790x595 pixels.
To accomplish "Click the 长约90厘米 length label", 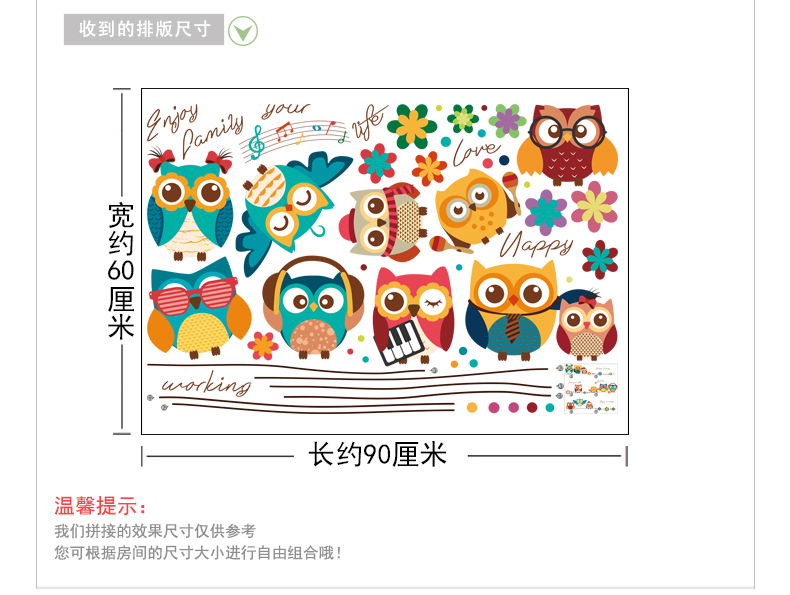I will [377, 454].
